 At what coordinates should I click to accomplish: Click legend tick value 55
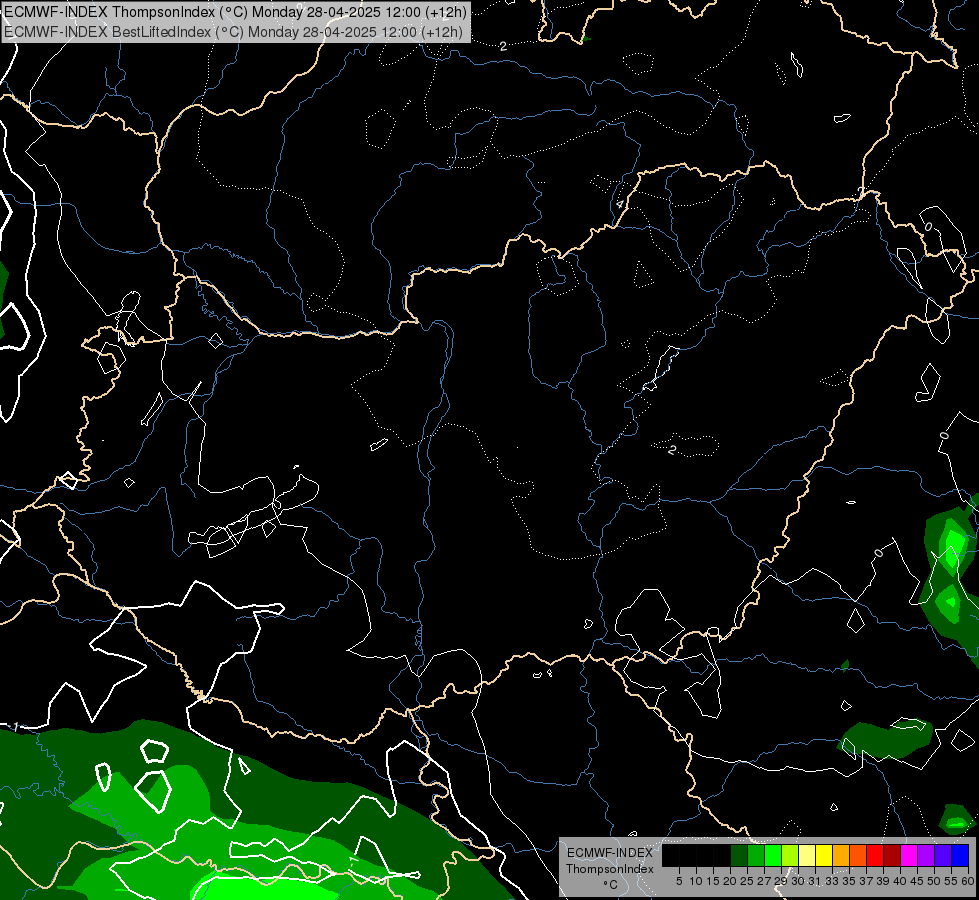(951, 881)
